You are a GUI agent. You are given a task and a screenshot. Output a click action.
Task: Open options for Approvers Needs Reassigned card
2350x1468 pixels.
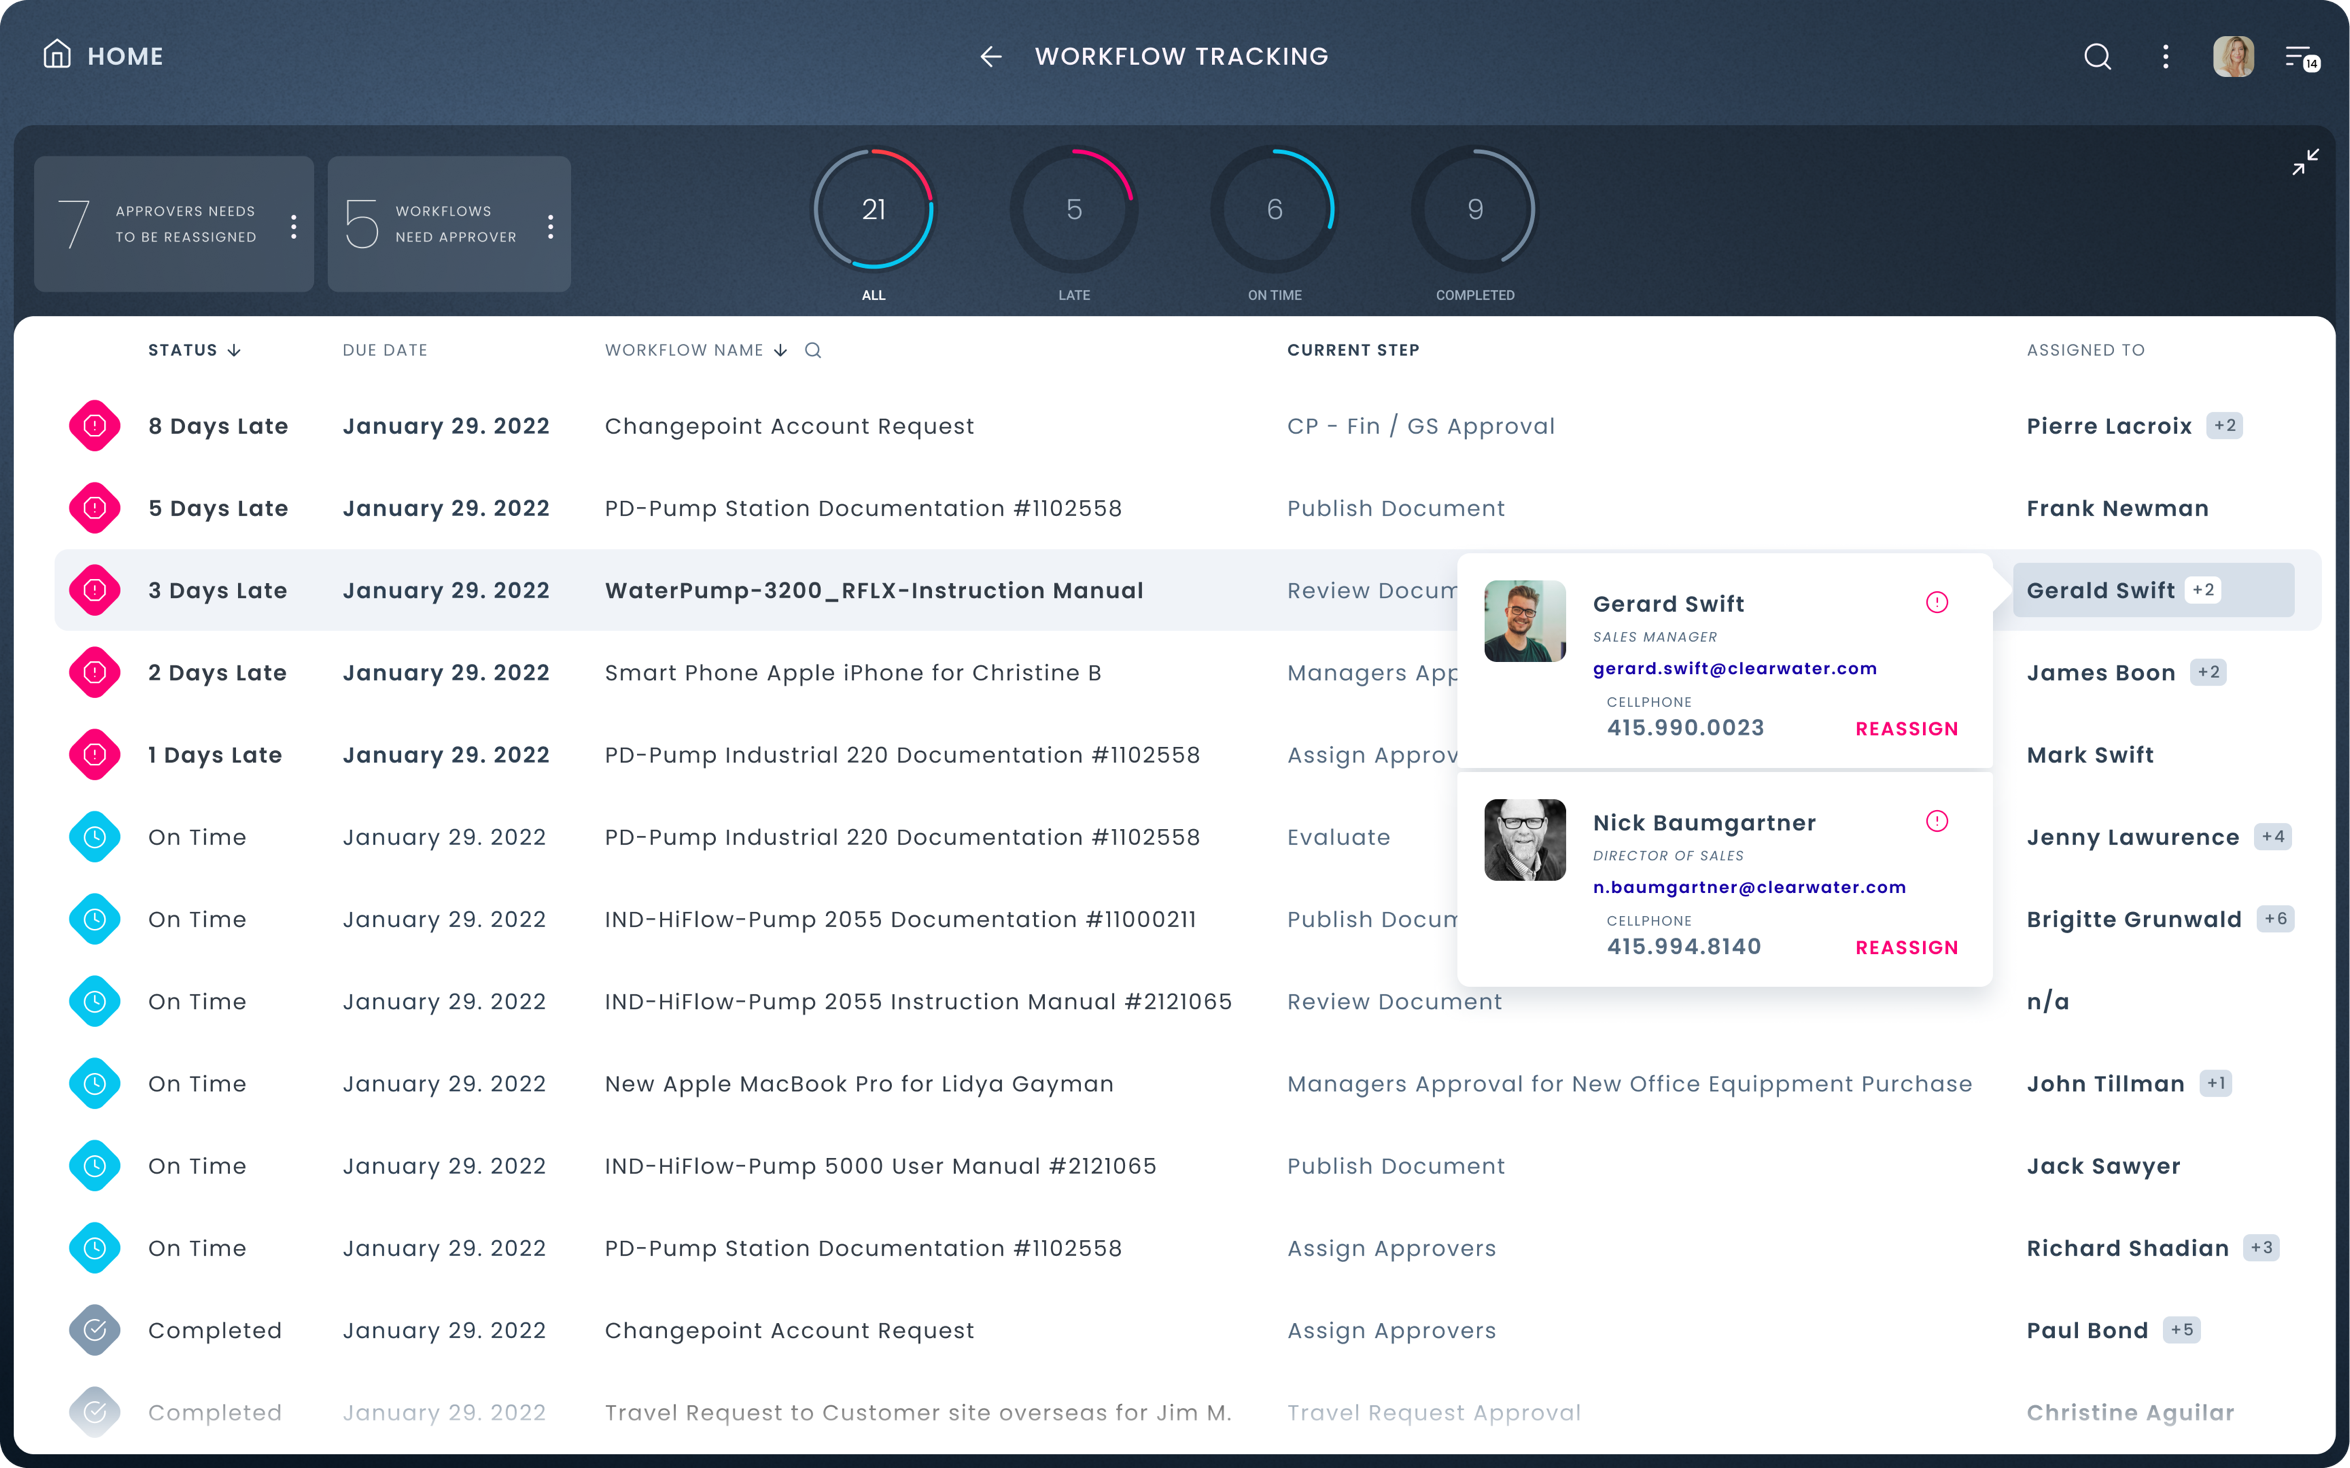click(293, 226)
